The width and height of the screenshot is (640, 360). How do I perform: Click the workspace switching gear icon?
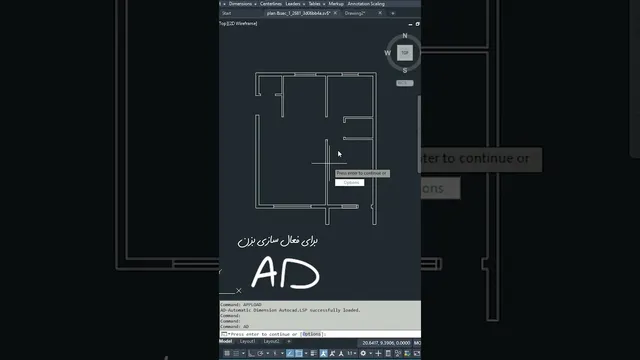363,353
